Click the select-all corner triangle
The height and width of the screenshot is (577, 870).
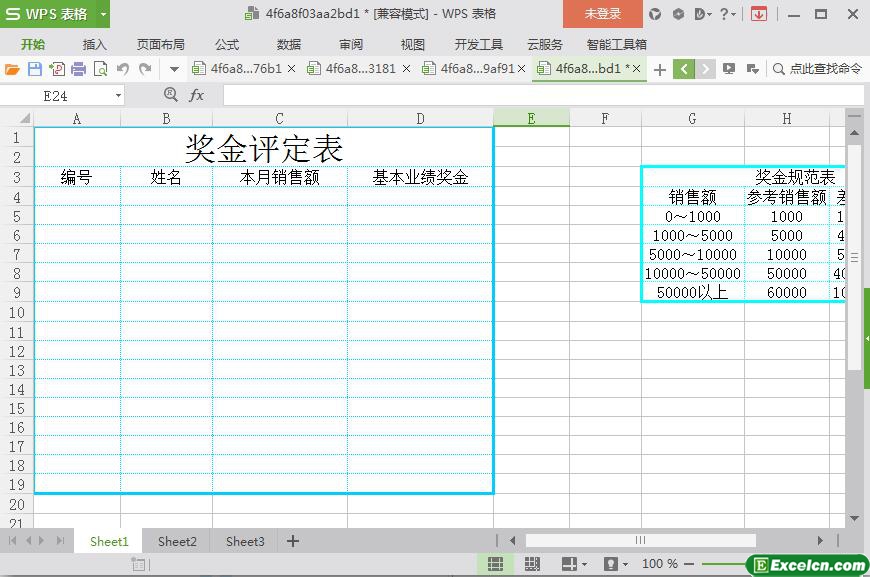[24, 118]
